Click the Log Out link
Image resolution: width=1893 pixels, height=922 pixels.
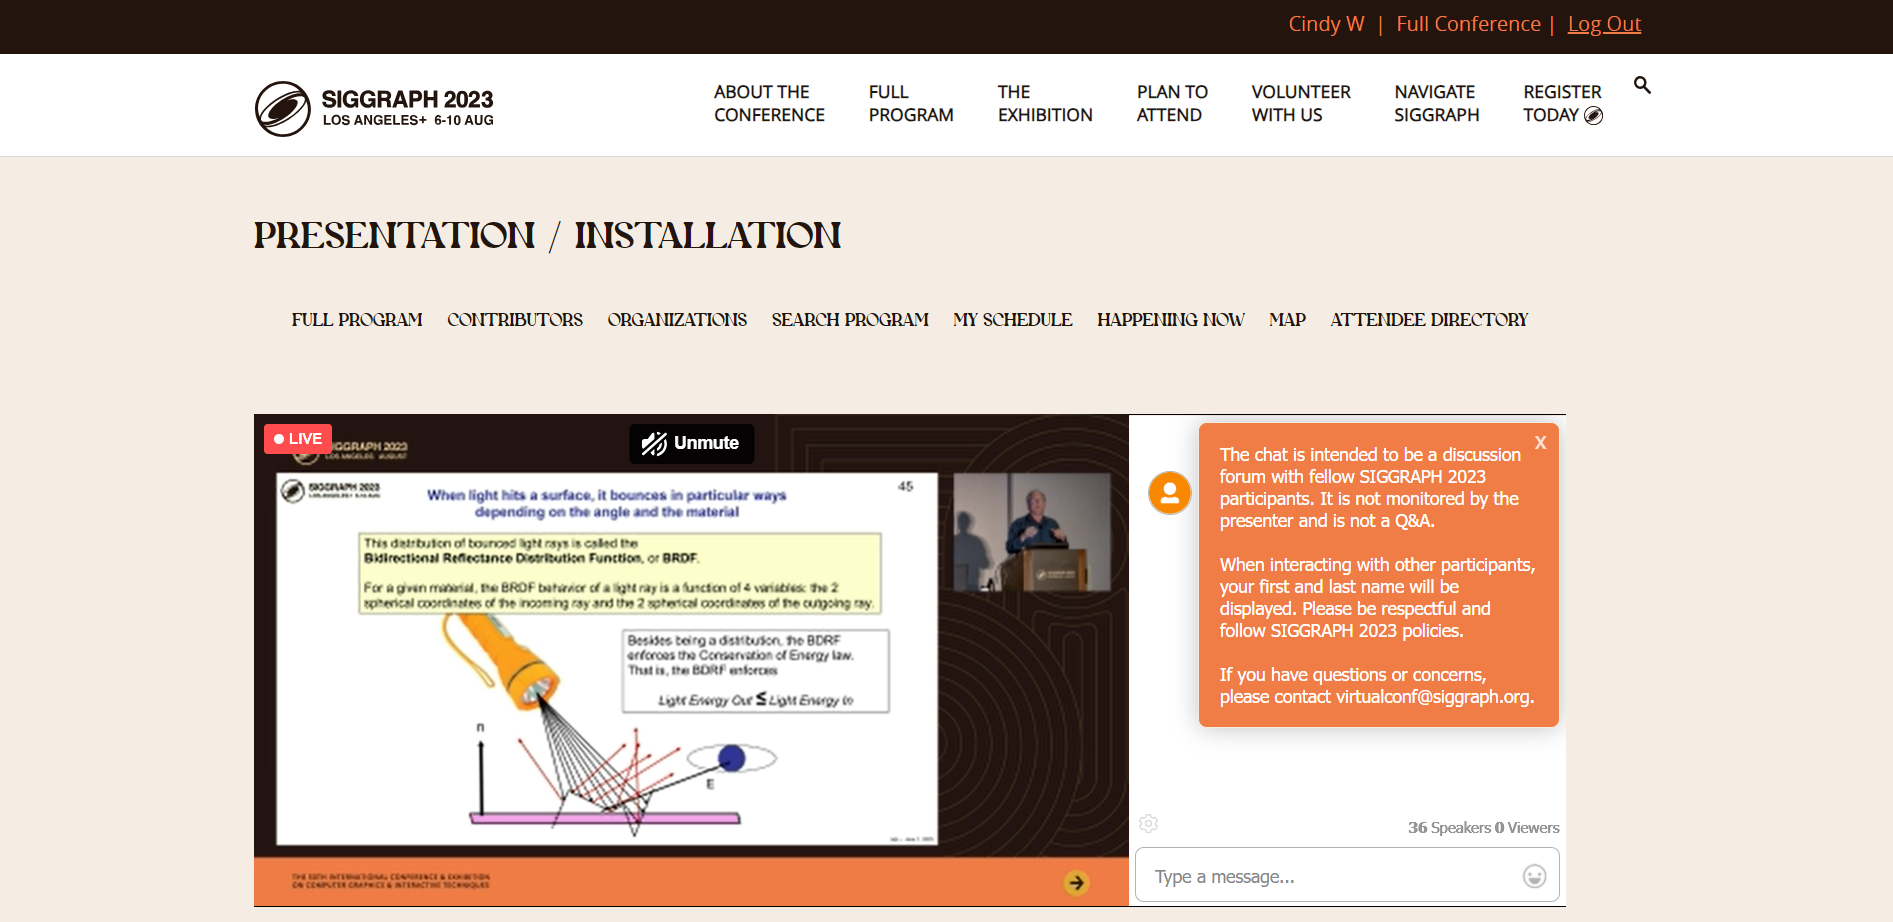(1603, 24)
